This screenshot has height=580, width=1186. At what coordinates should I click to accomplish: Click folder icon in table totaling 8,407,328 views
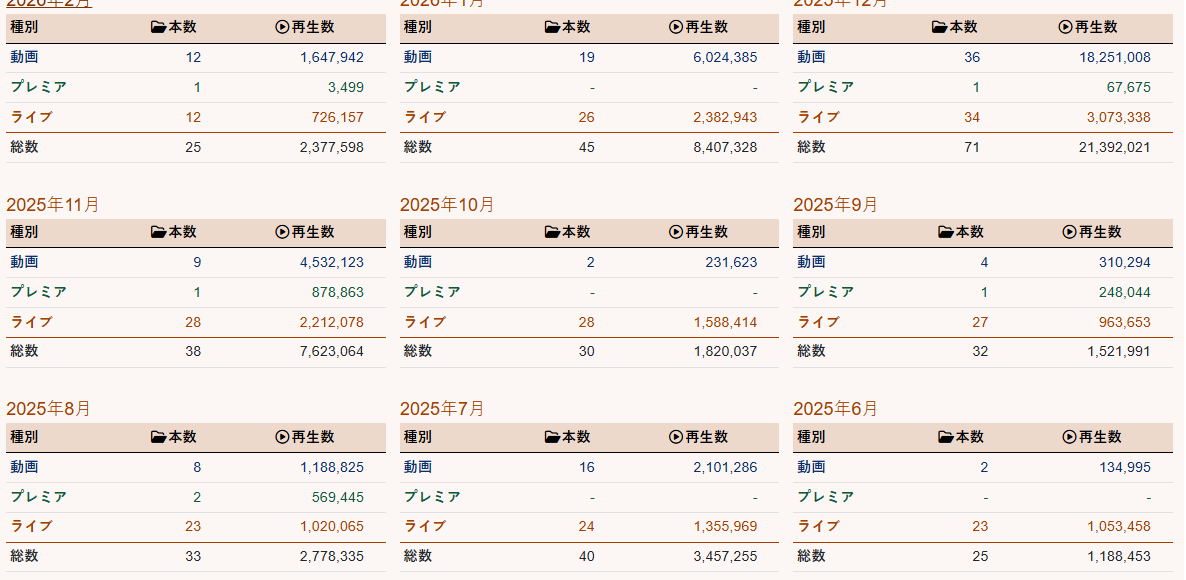pyautogui.click(x=552, y=27)
